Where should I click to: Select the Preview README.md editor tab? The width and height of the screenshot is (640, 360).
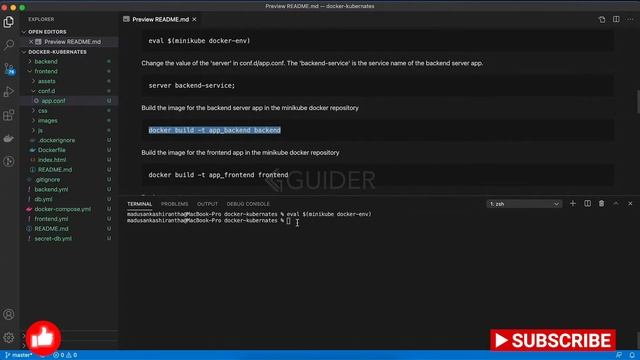(x=160, y=19)
